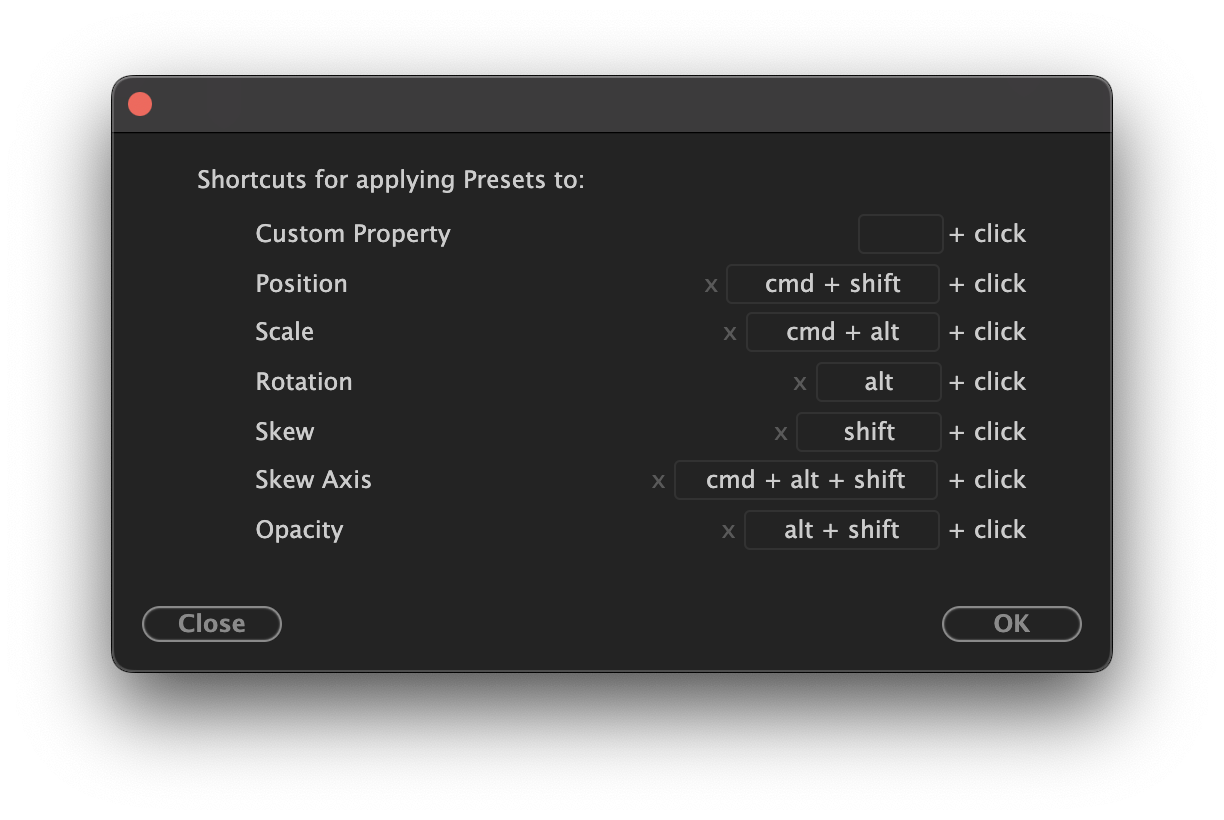Screen dimensions: 1224x820
Task: Click the Opacity row label
Action: pos(299,530)
